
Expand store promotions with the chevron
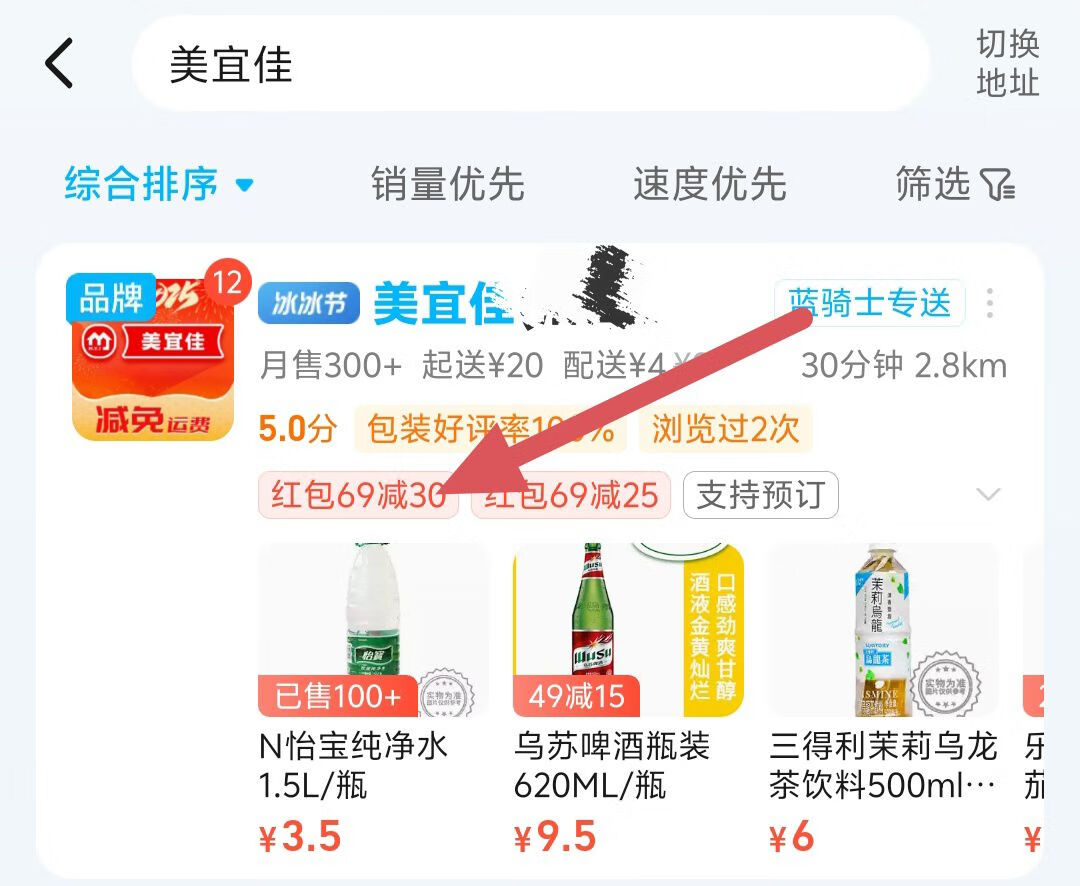[988, 494]
